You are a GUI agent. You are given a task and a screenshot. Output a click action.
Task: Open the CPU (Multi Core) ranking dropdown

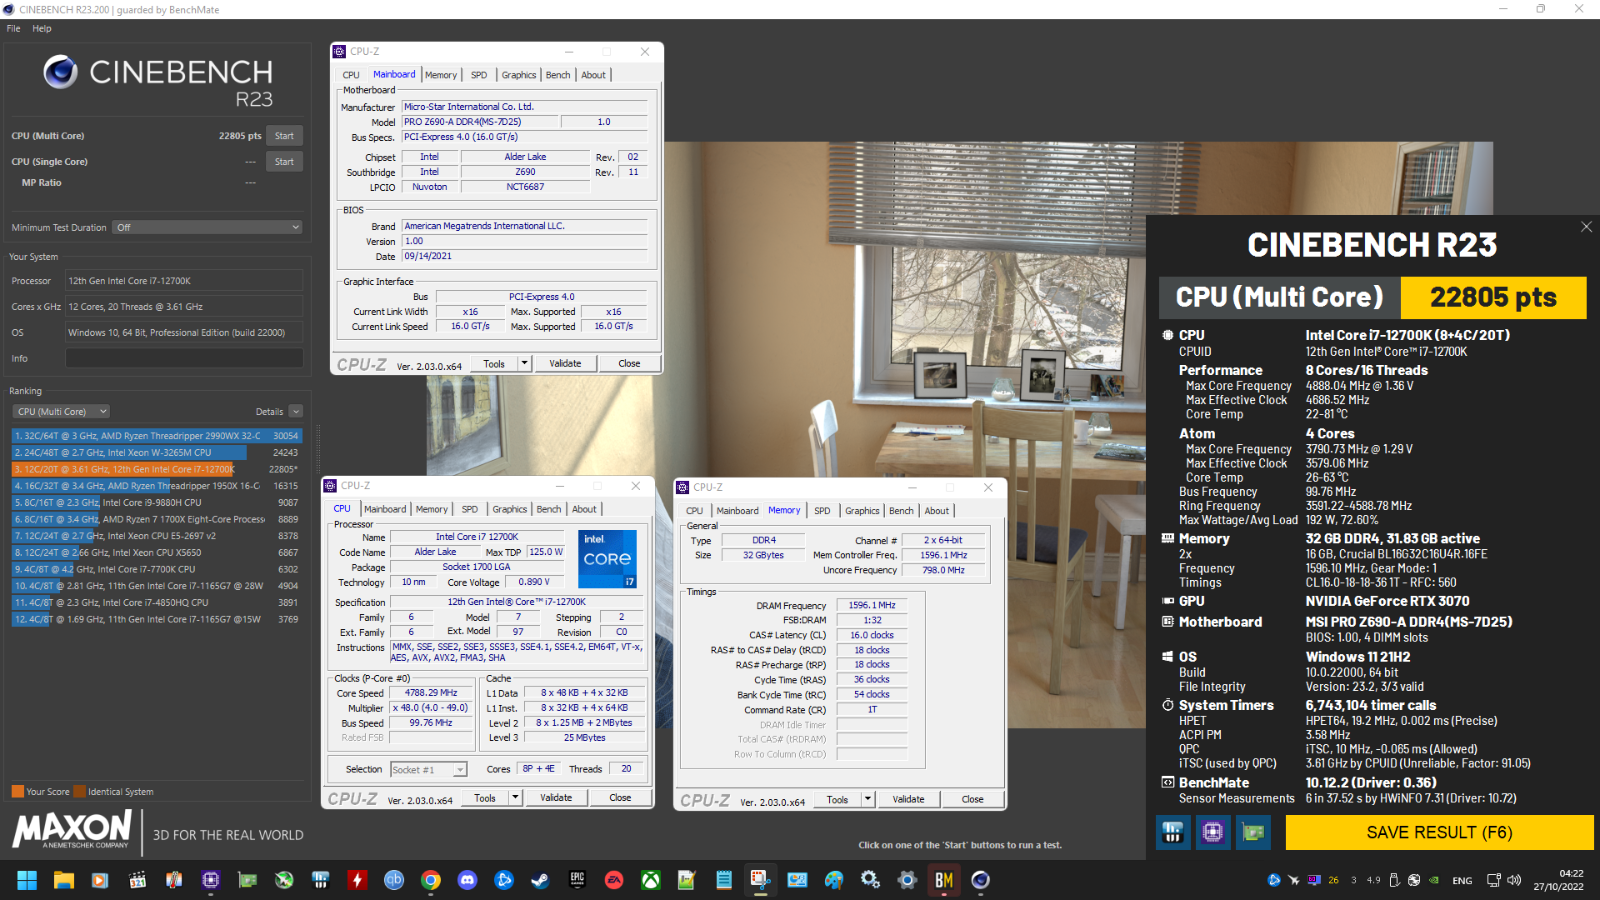pos(61,411)
